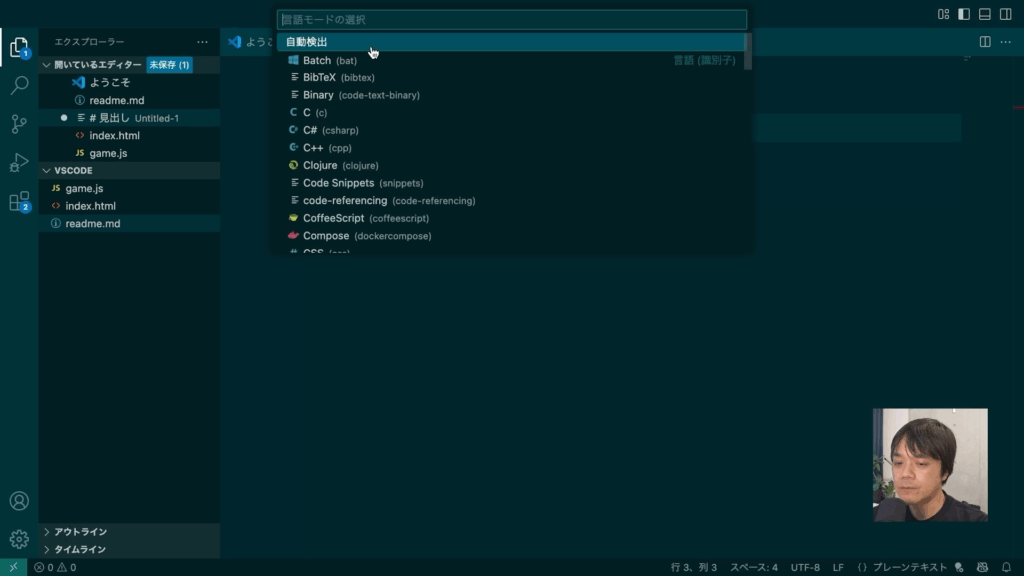This screenshot has height=576, width=1024.
Task: Open the Manage gear icon
Action: click(x=19, y=540)
